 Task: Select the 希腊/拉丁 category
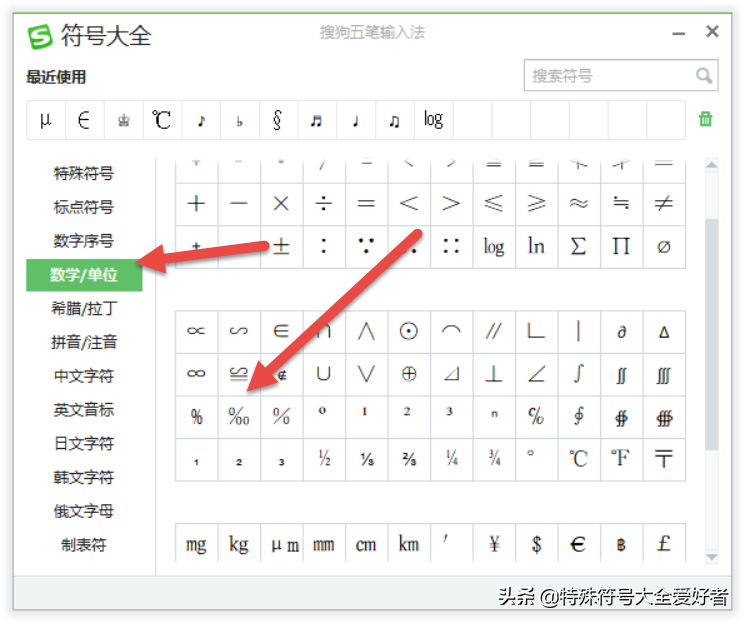click(x=84, y=309)
